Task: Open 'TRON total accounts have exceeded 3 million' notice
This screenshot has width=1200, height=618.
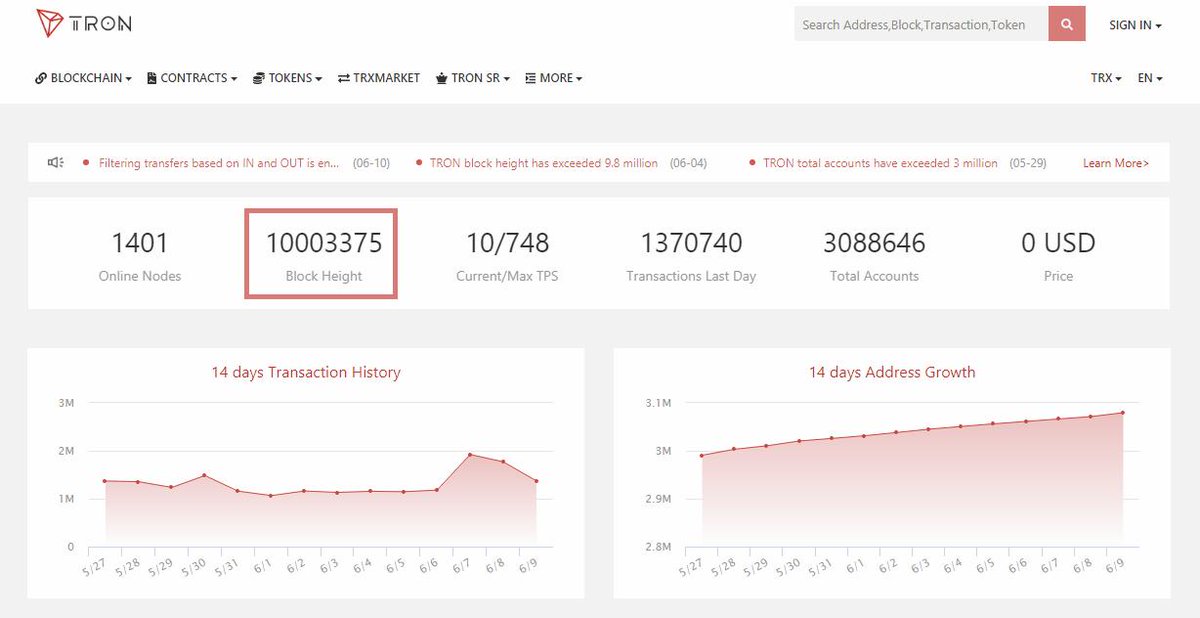Action: (880, 162)
